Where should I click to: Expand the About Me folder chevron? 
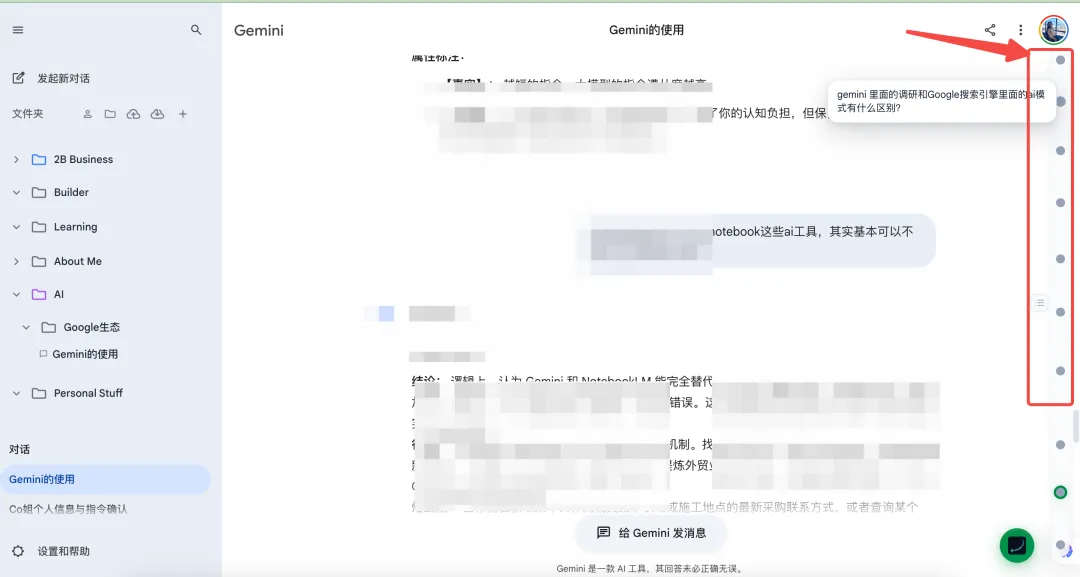pyautogui.click(x=17, y=262)
